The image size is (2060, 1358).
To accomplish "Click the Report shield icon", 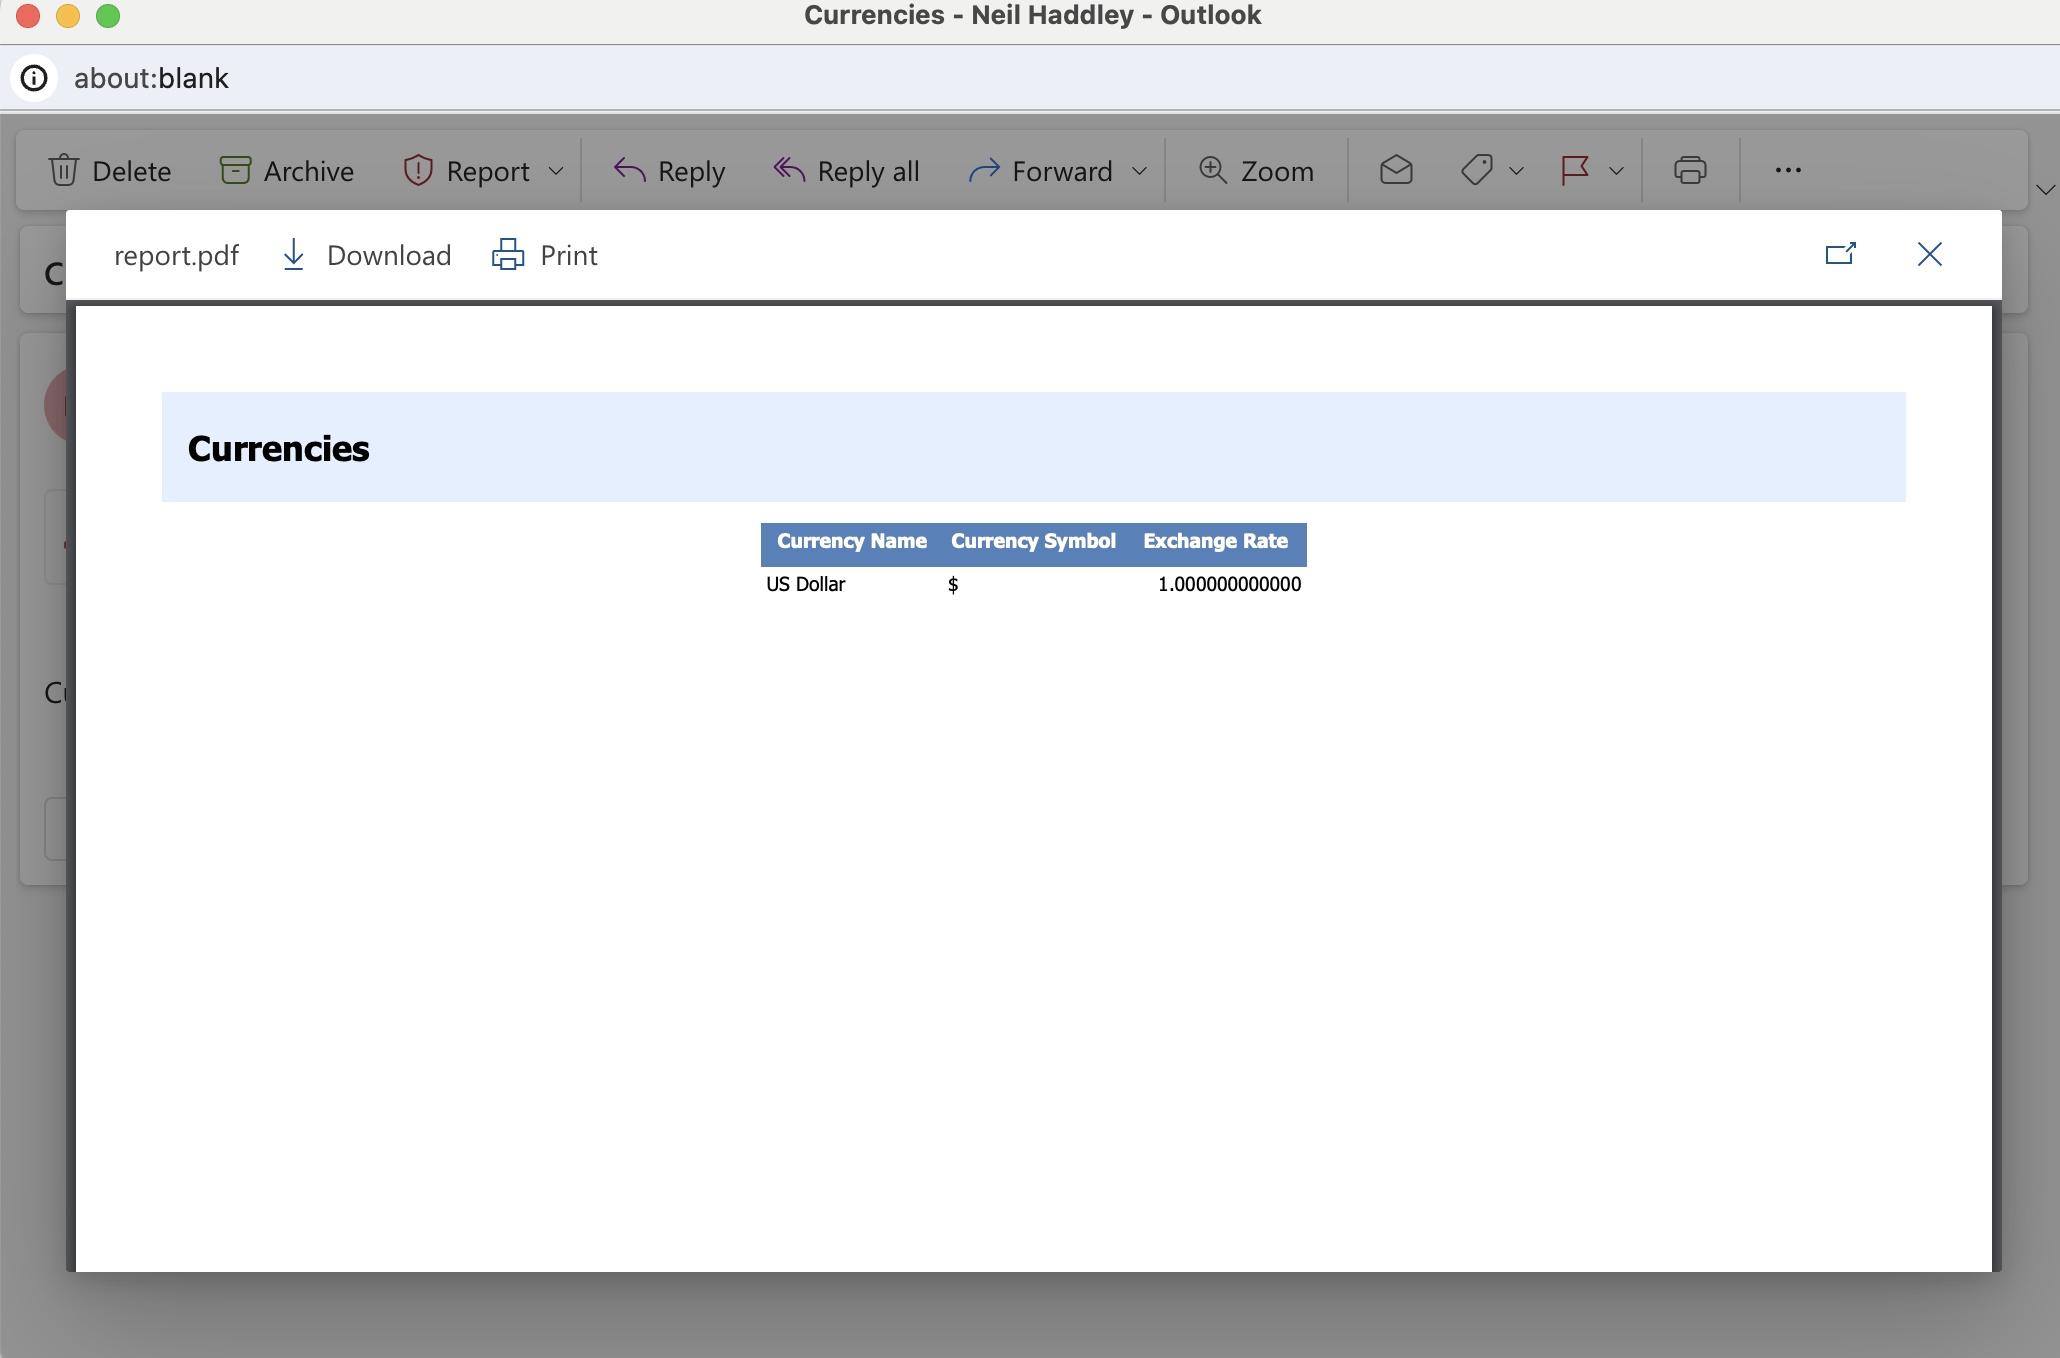I will pyautogui.click(x=417, y=170).
